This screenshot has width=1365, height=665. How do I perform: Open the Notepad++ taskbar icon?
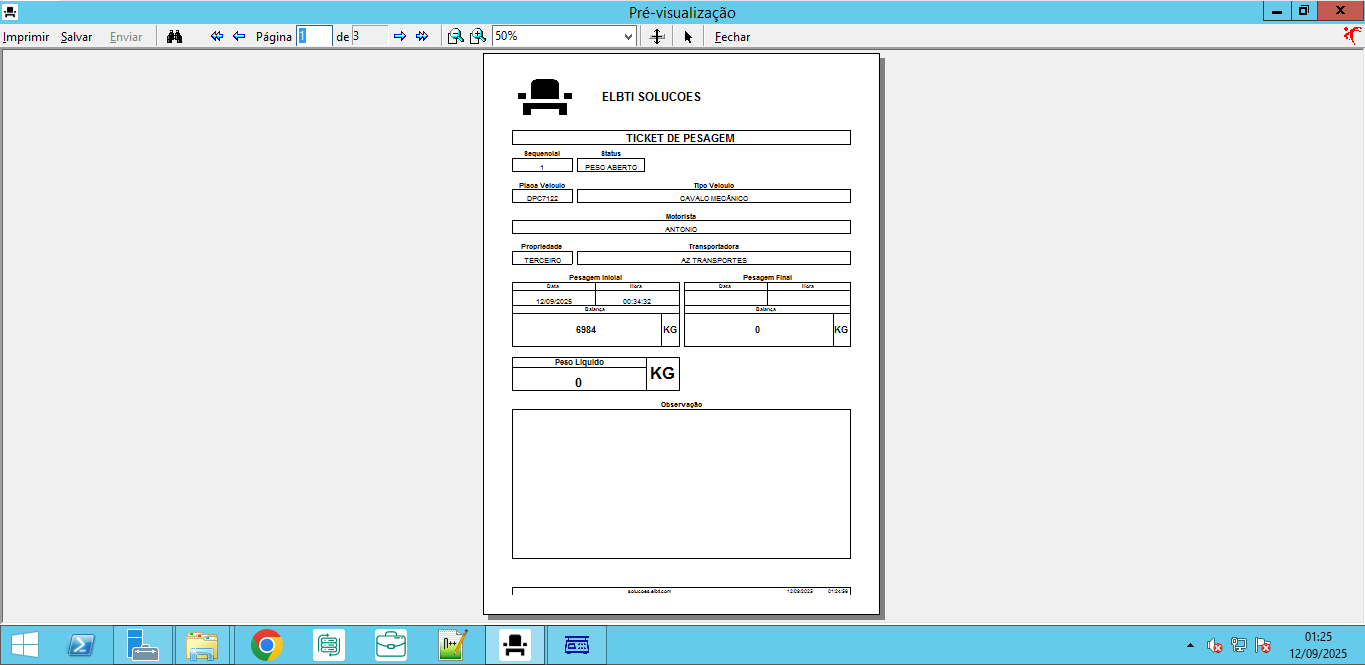pos(453,645)
